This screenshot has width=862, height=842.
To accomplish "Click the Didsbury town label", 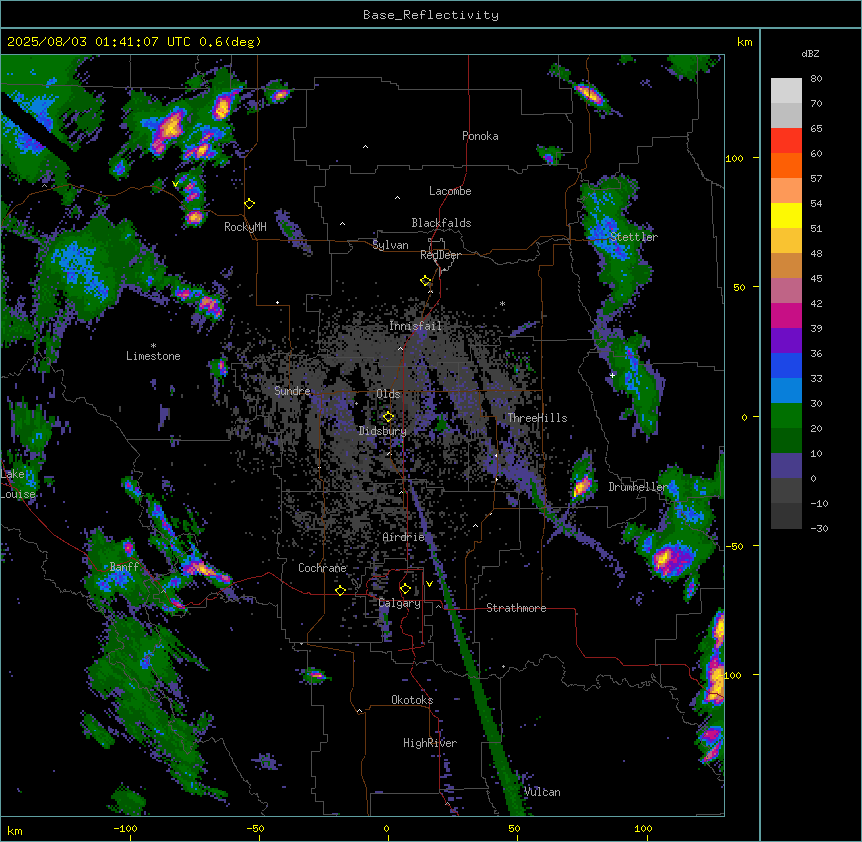I will click(x=383, y=431).
